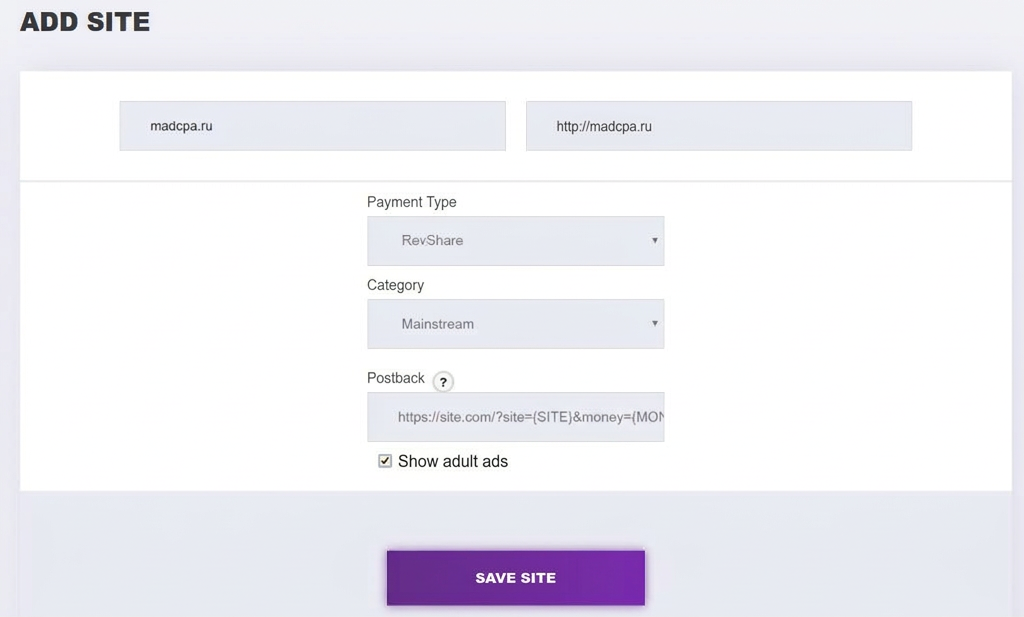Click the Payment Type dropdown arrow
1024x617 pixels.
click(x=654, y=240)
